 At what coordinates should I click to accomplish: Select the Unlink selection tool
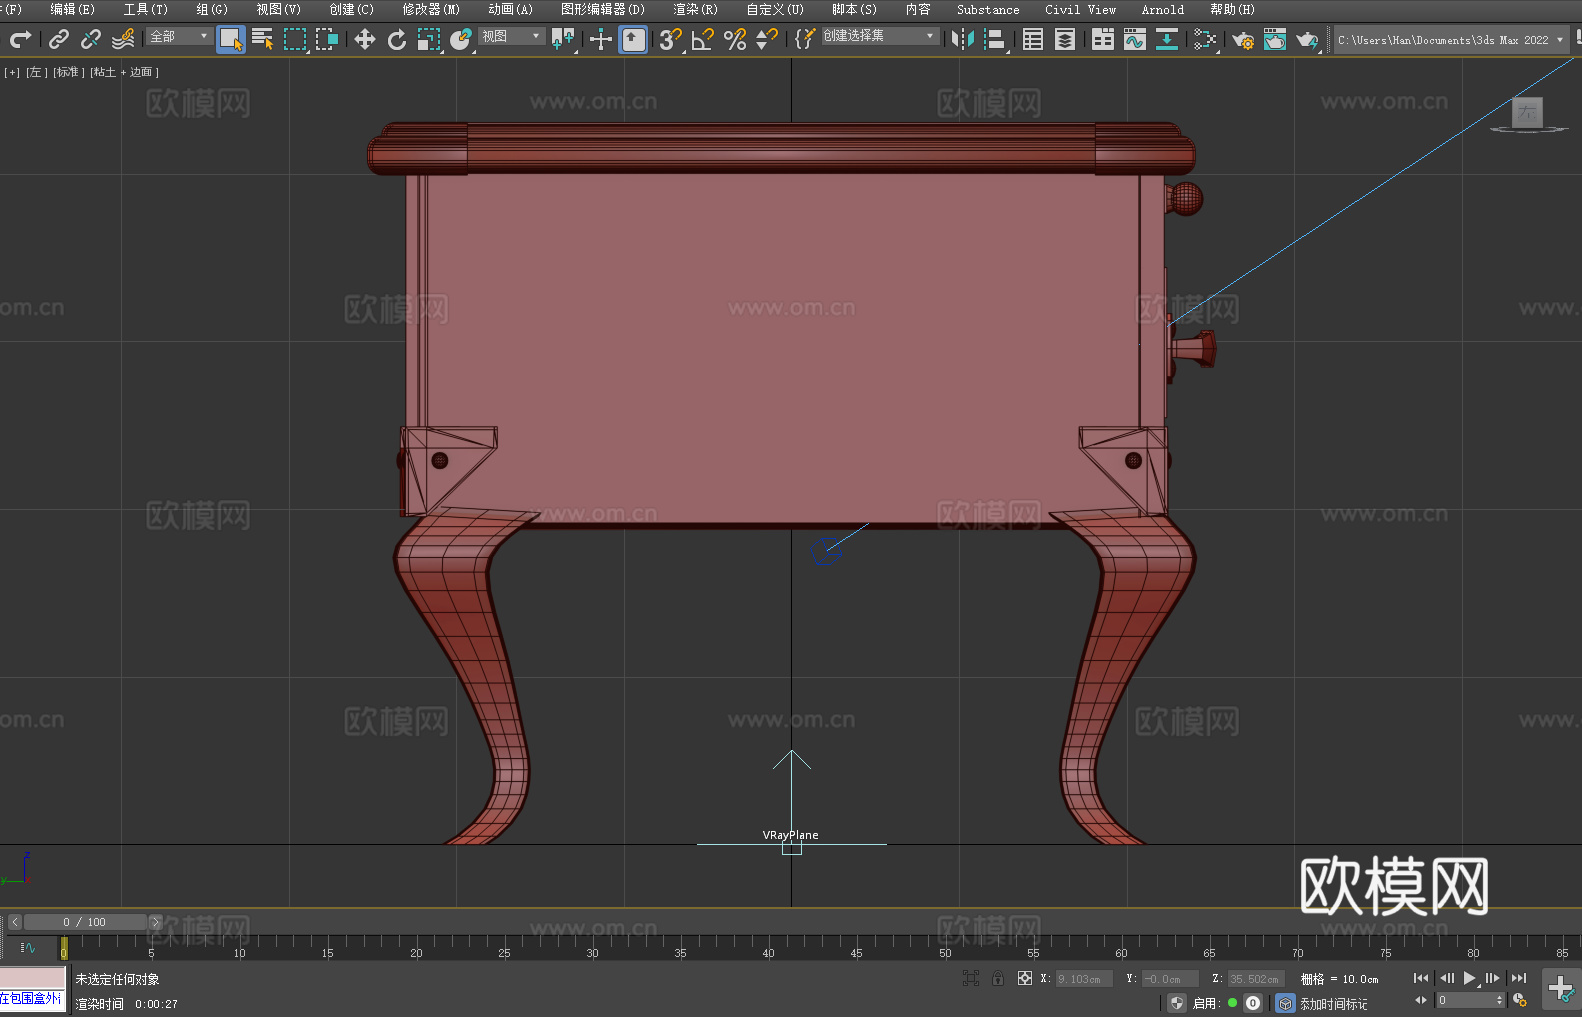91,39
